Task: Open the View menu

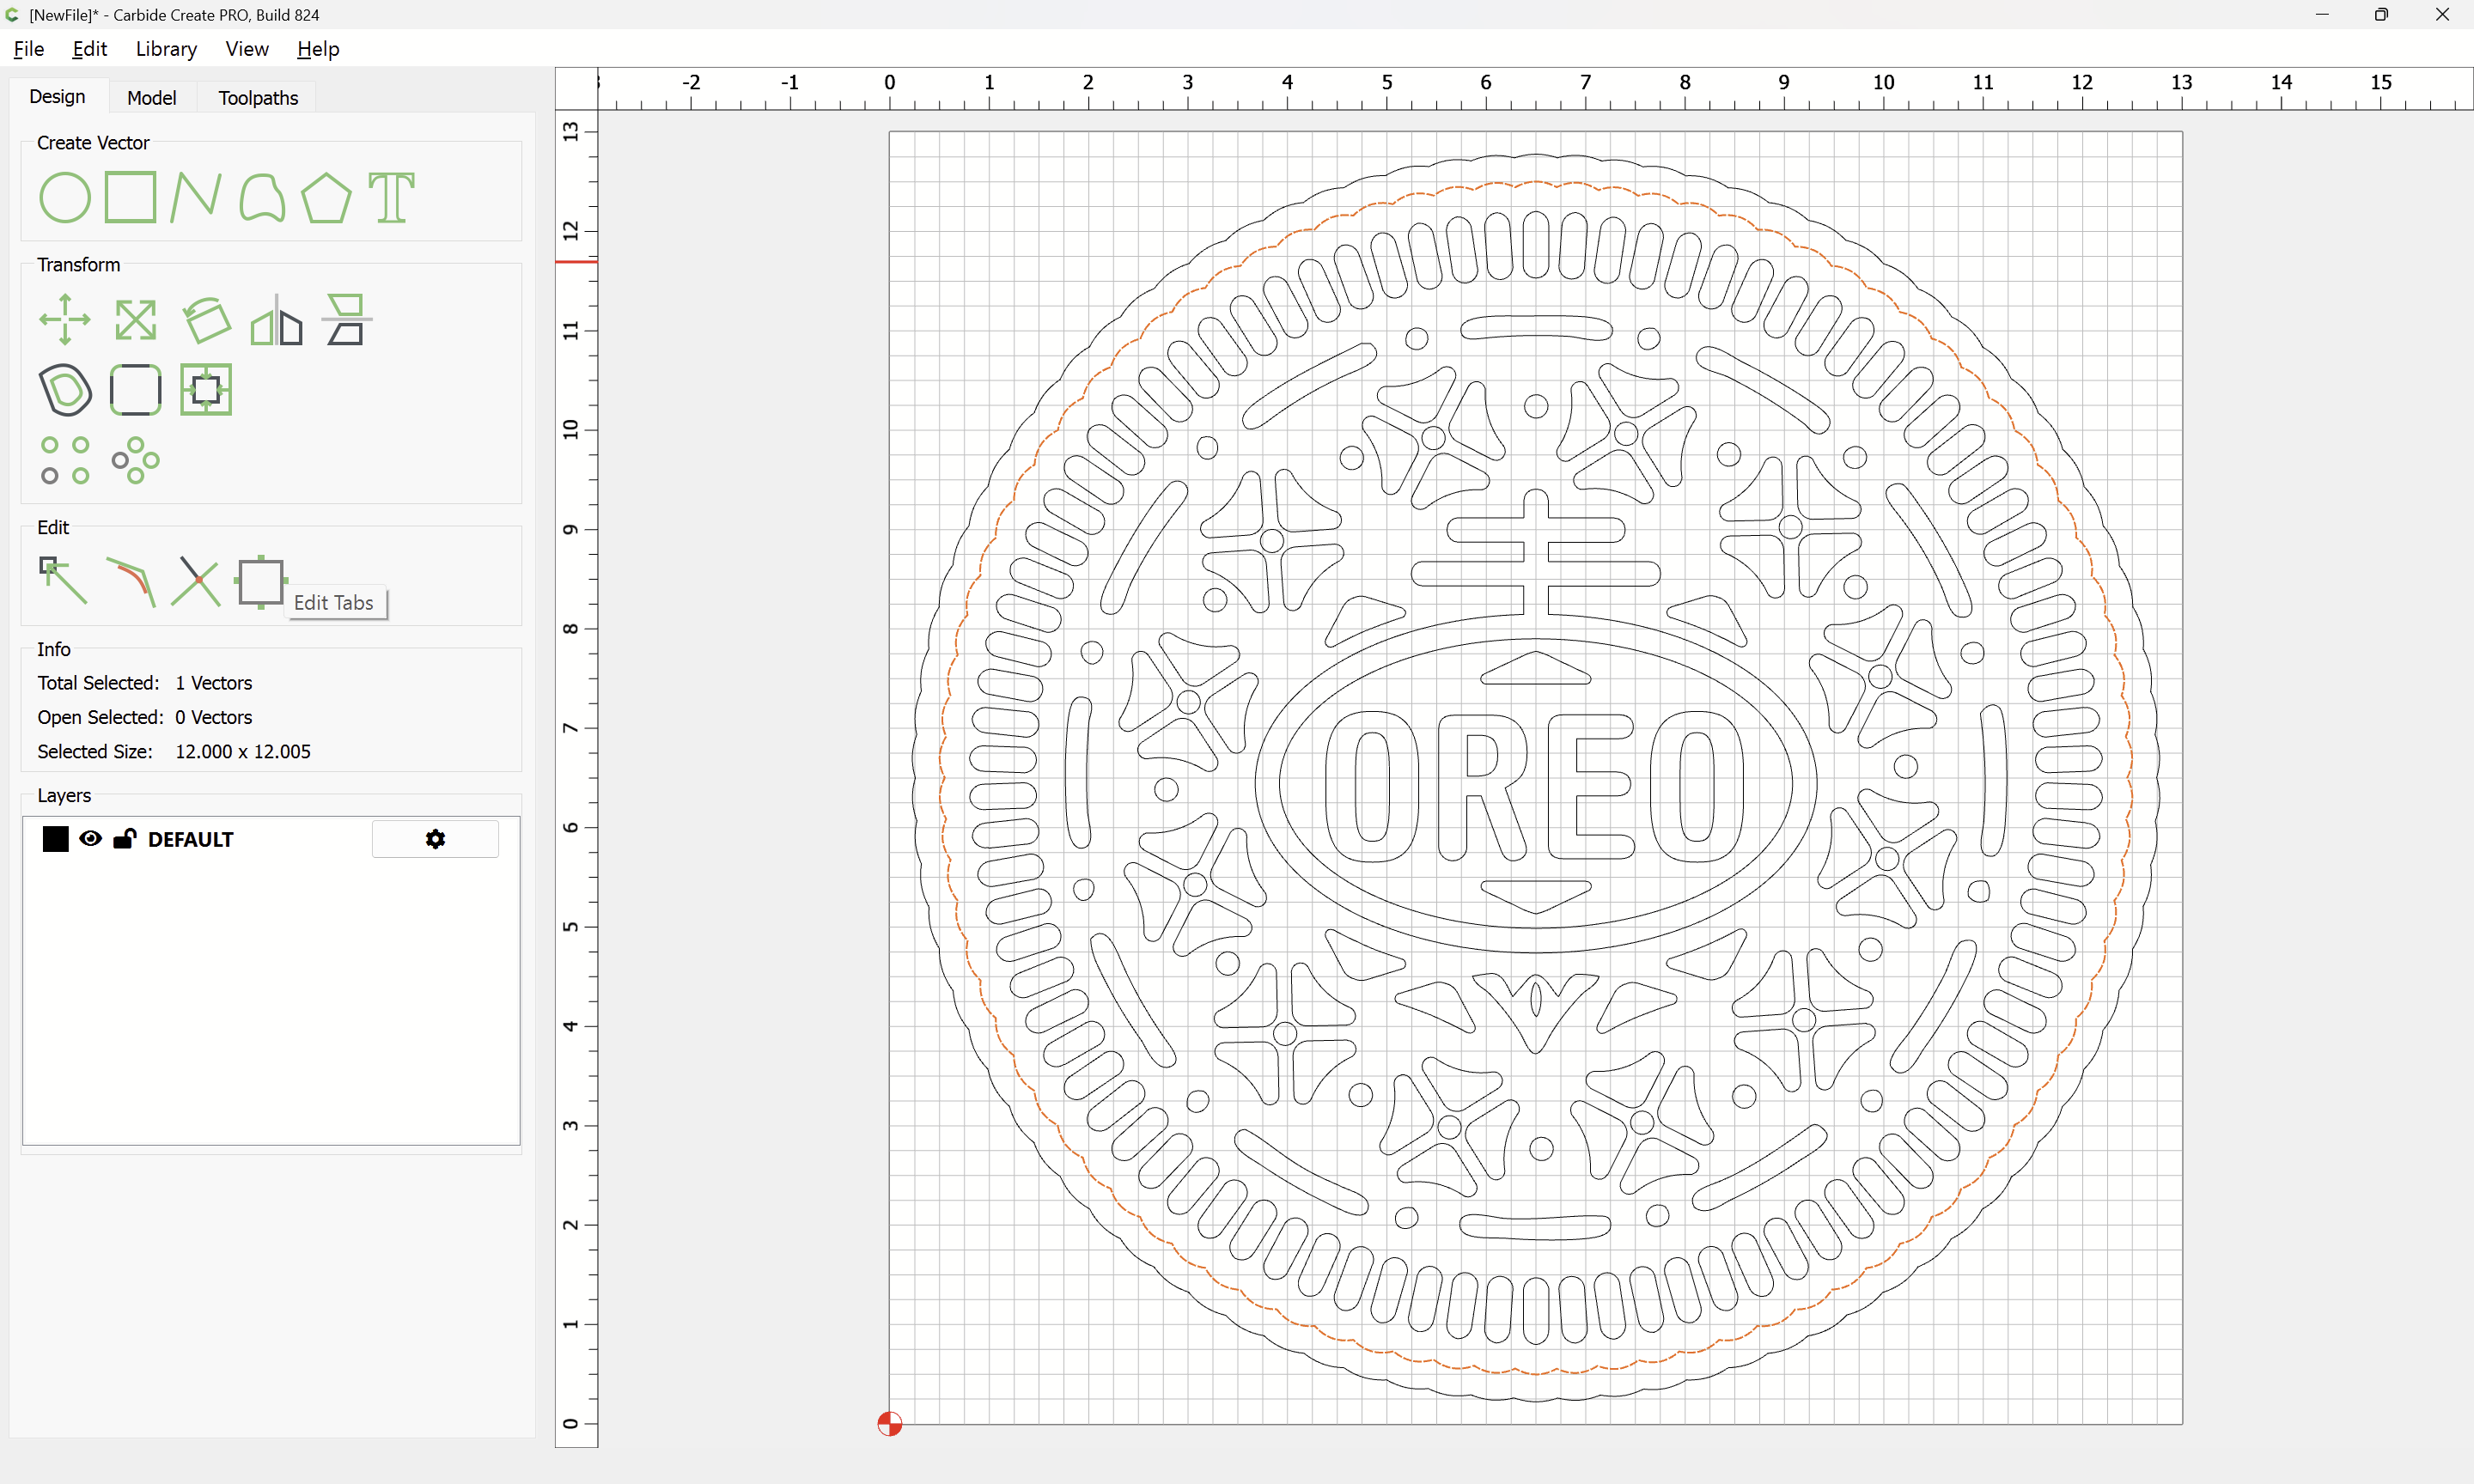Action: click(x=246, y=49)
